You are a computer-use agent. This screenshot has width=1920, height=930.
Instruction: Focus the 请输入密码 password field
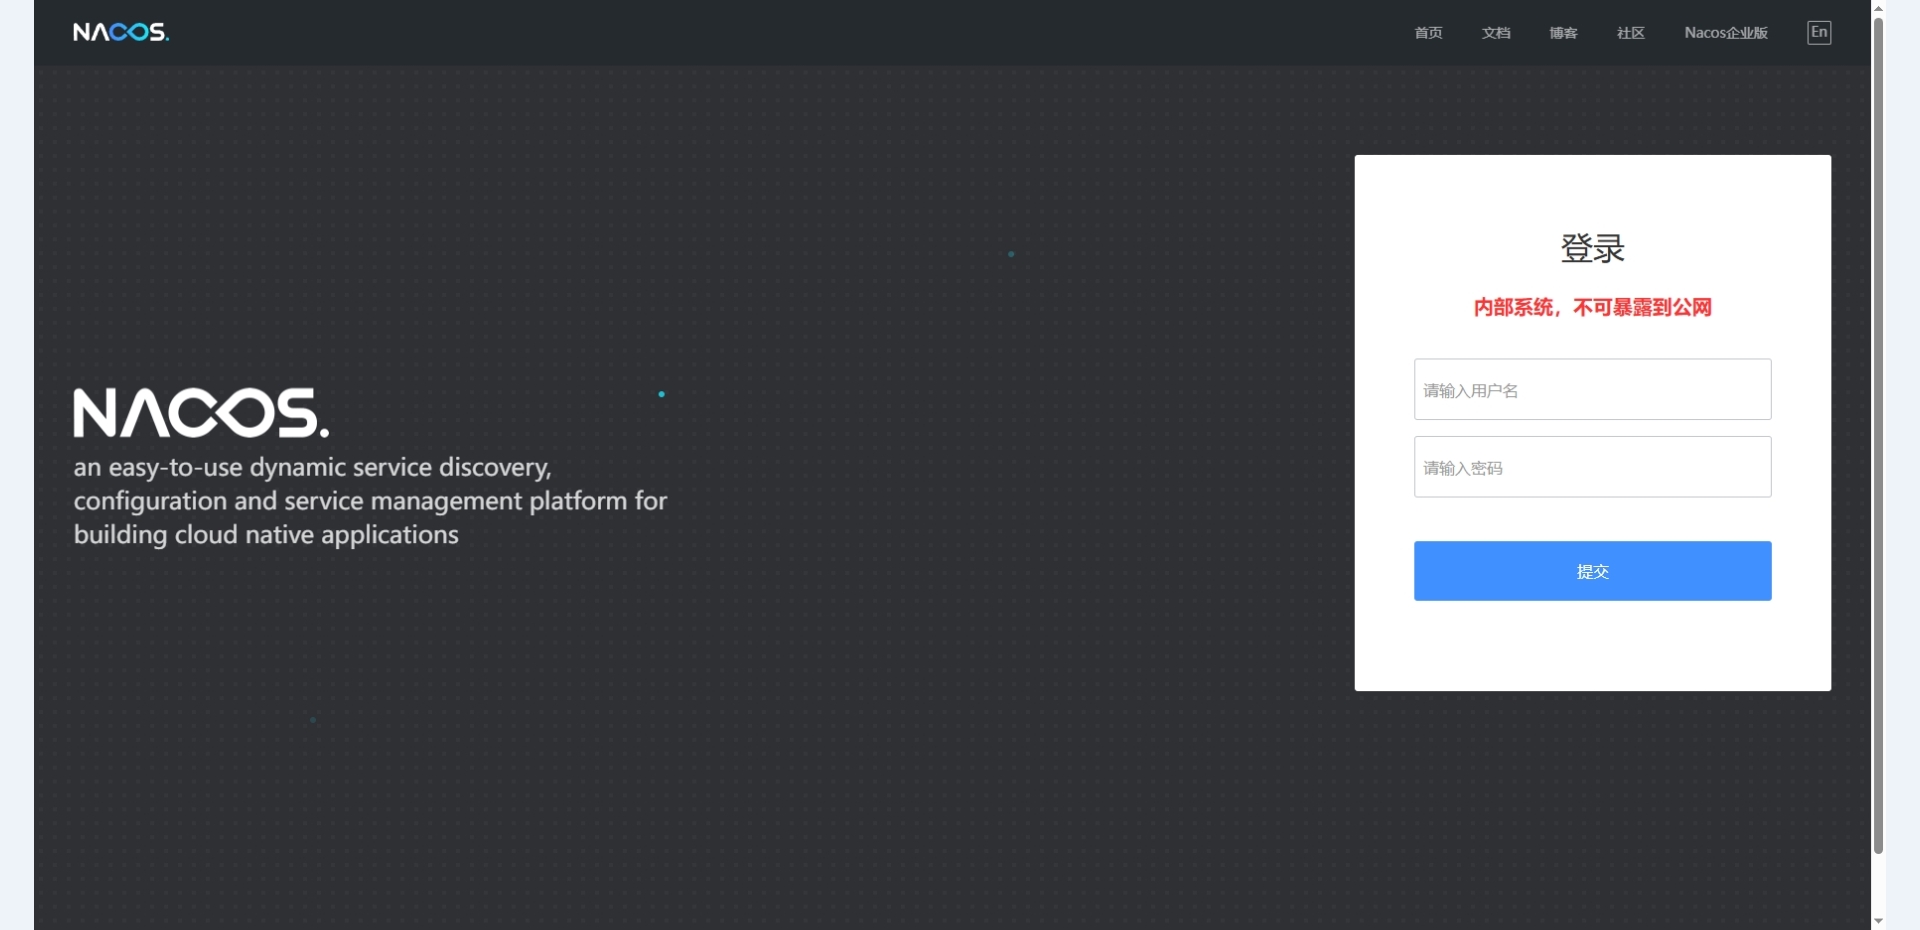(1592, 467)
